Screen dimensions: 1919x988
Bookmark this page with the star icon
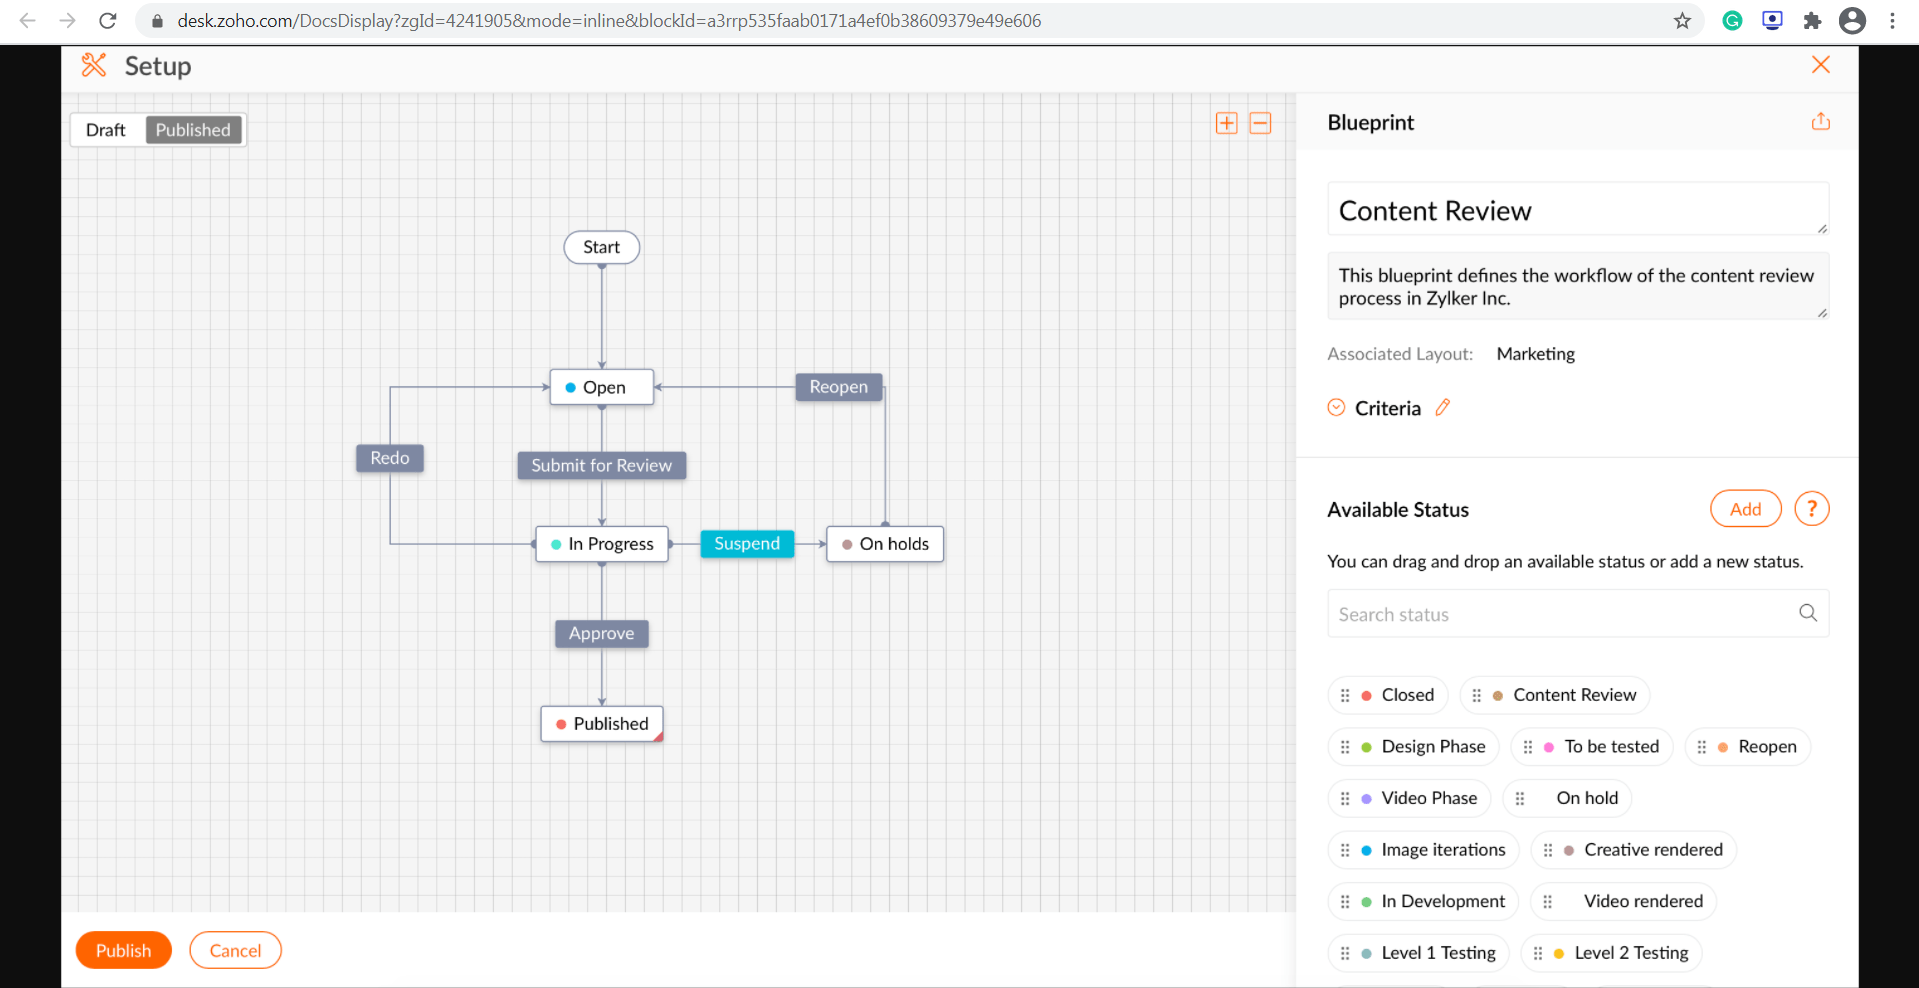pyautogui.click(x=1682, y=21)
